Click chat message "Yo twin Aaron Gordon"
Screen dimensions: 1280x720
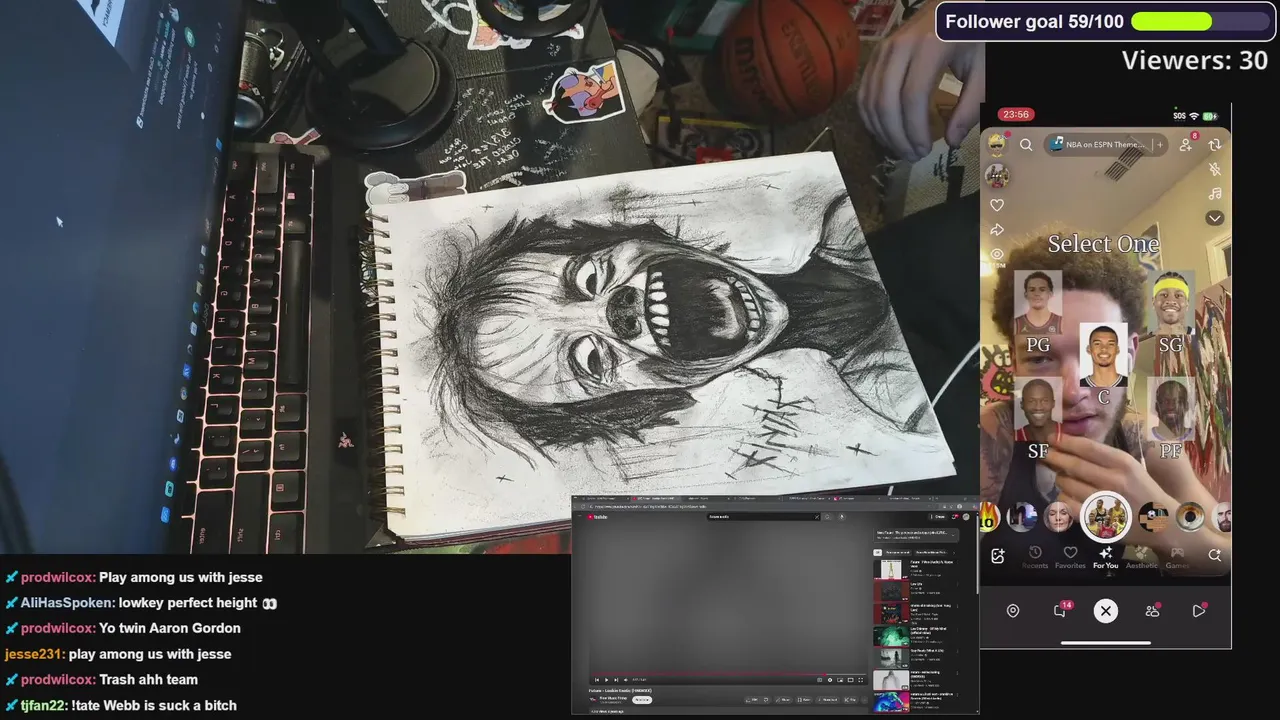click(x=170, y=628)
